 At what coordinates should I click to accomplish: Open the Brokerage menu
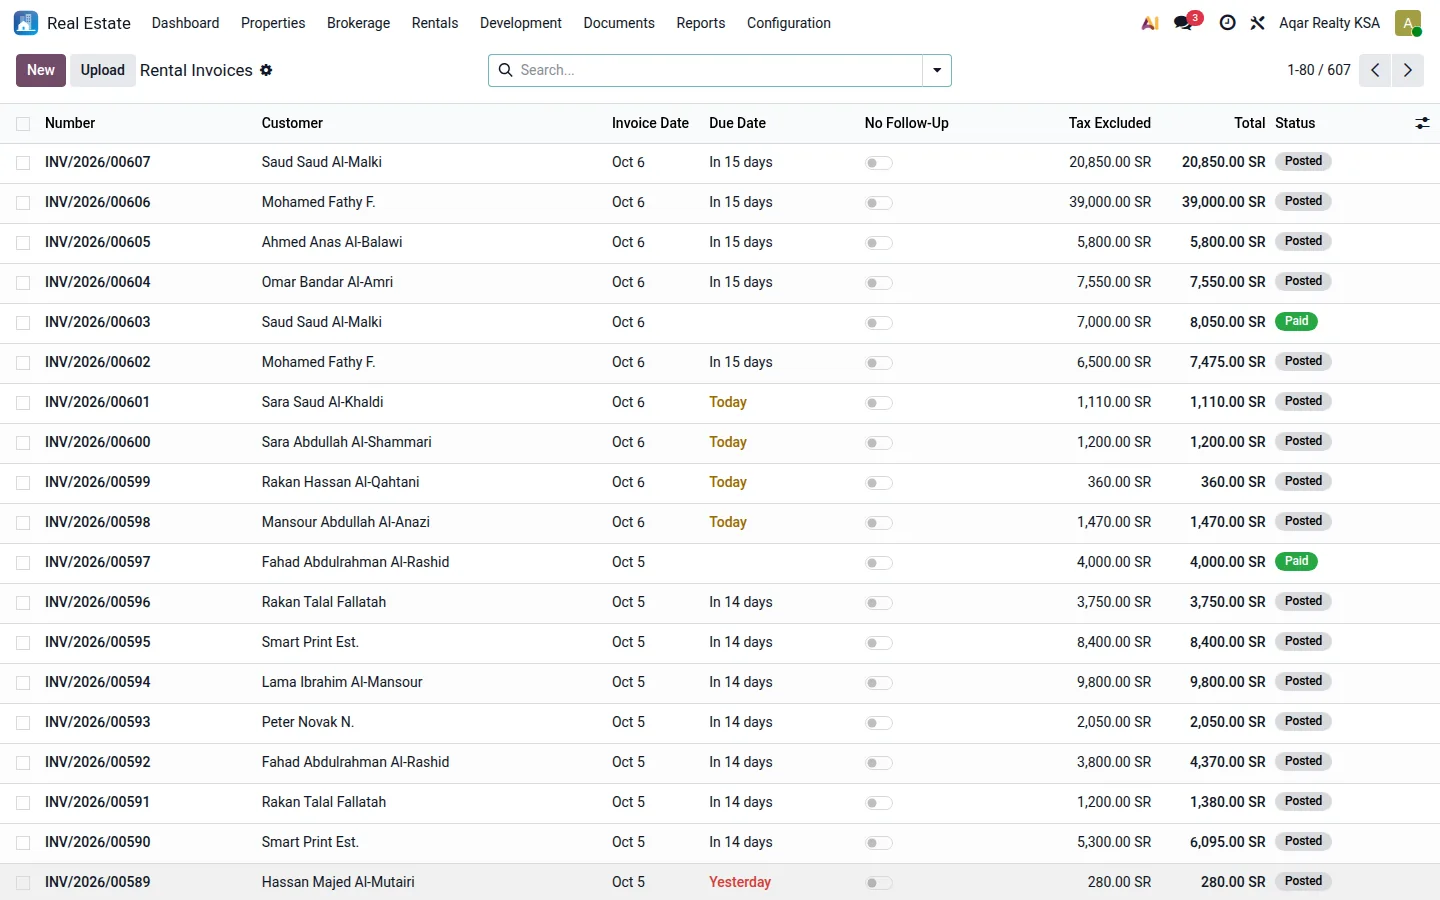[358, 23]
